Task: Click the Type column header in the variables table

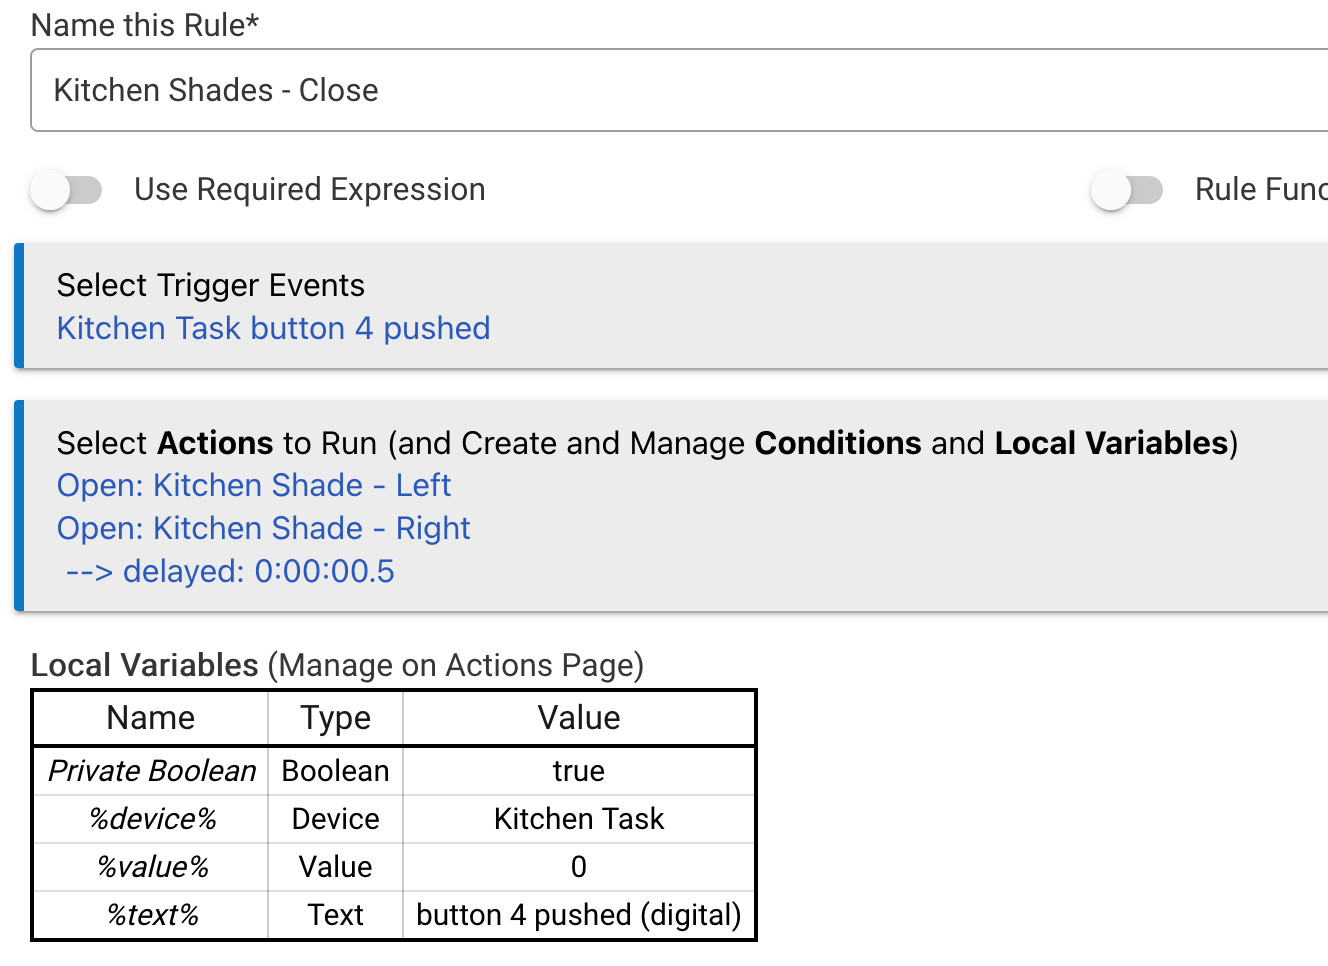Action: pos(335,718)
